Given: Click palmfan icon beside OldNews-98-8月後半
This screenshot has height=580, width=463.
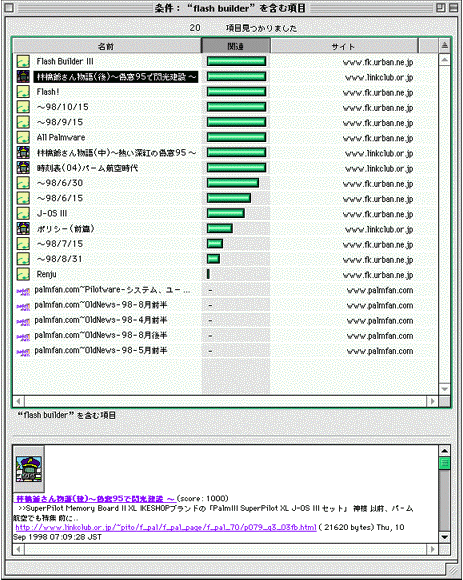Looking at the screenshot, I should 23,337.
